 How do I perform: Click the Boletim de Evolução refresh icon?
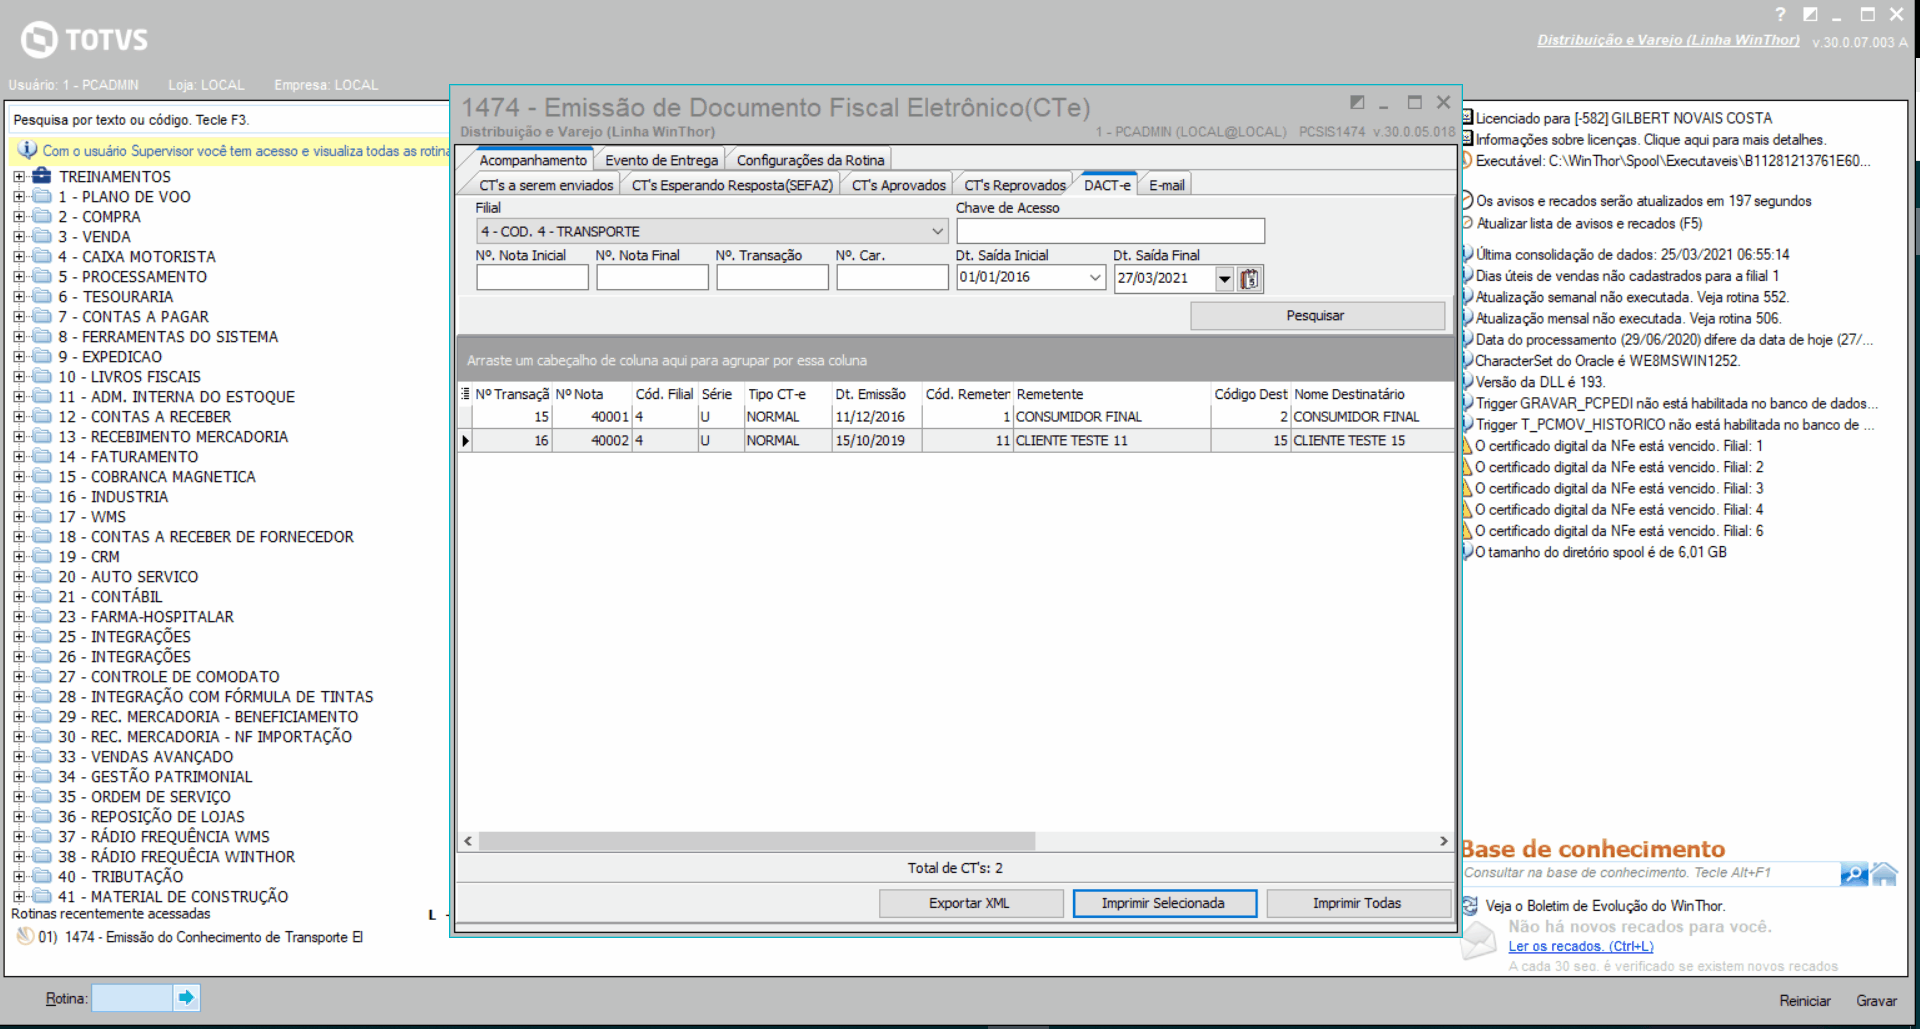[x=1470, y=906]
